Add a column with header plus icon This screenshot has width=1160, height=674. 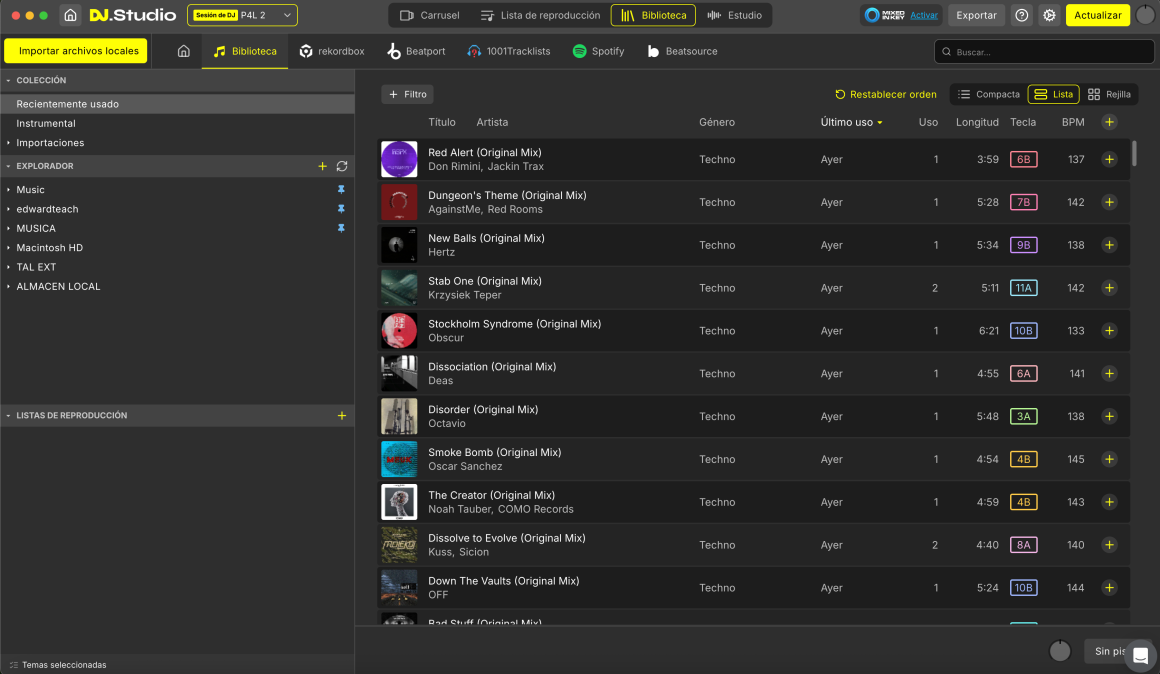[x=1109, y=122]
